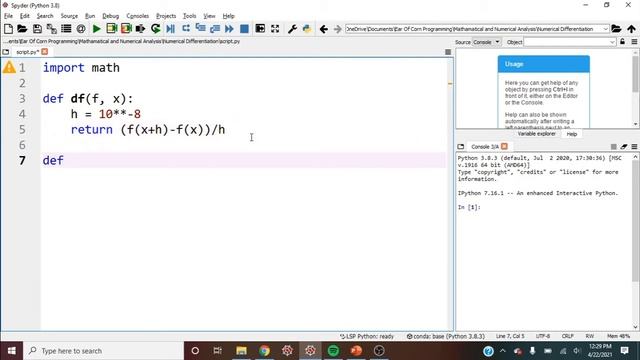Open Chrome from the taskbar

[x=264, y=351]
